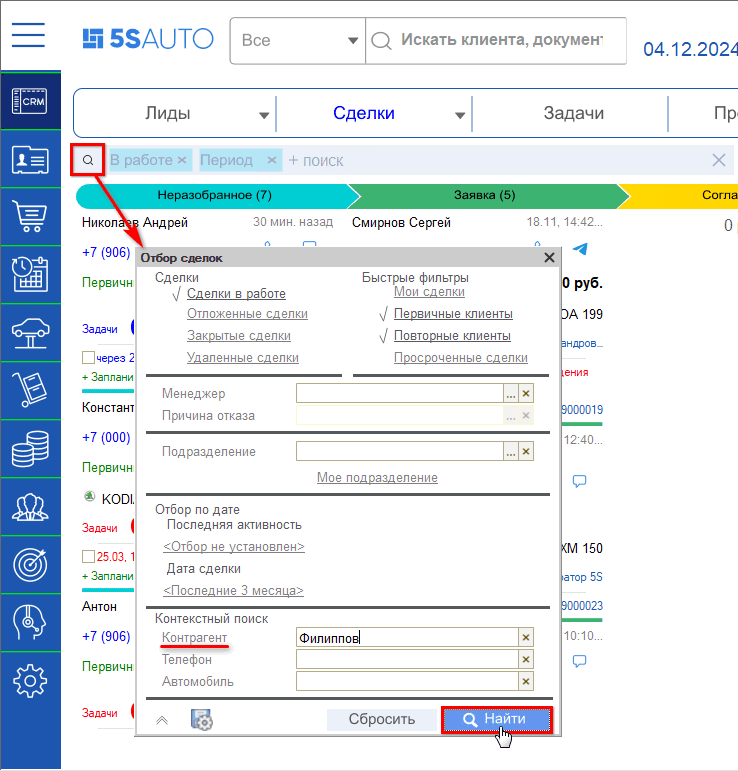This screenshot has width=738, height=771.
Task: Open the calendar schedule sidebar icon
Action: [30, 274]
